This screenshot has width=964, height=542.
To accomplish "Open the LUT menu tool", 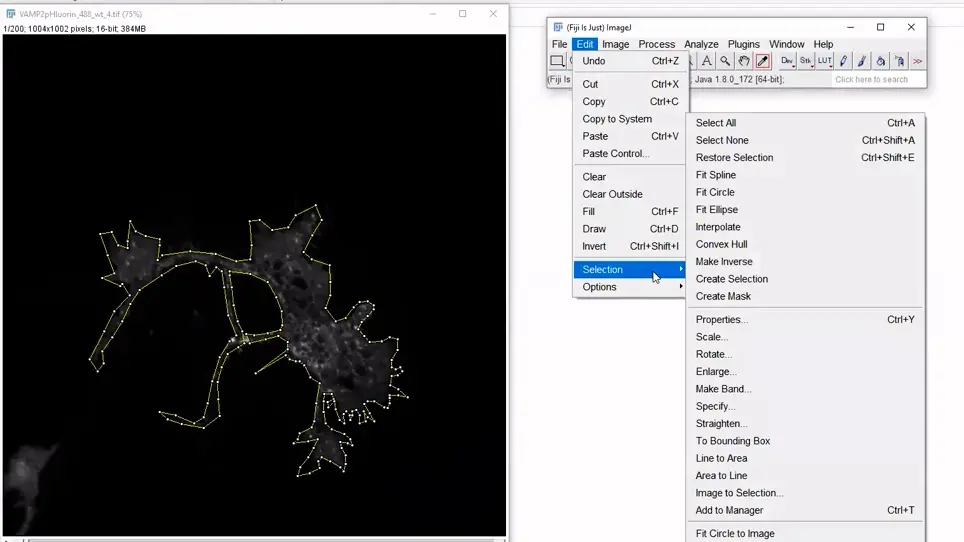I will 824,61.
